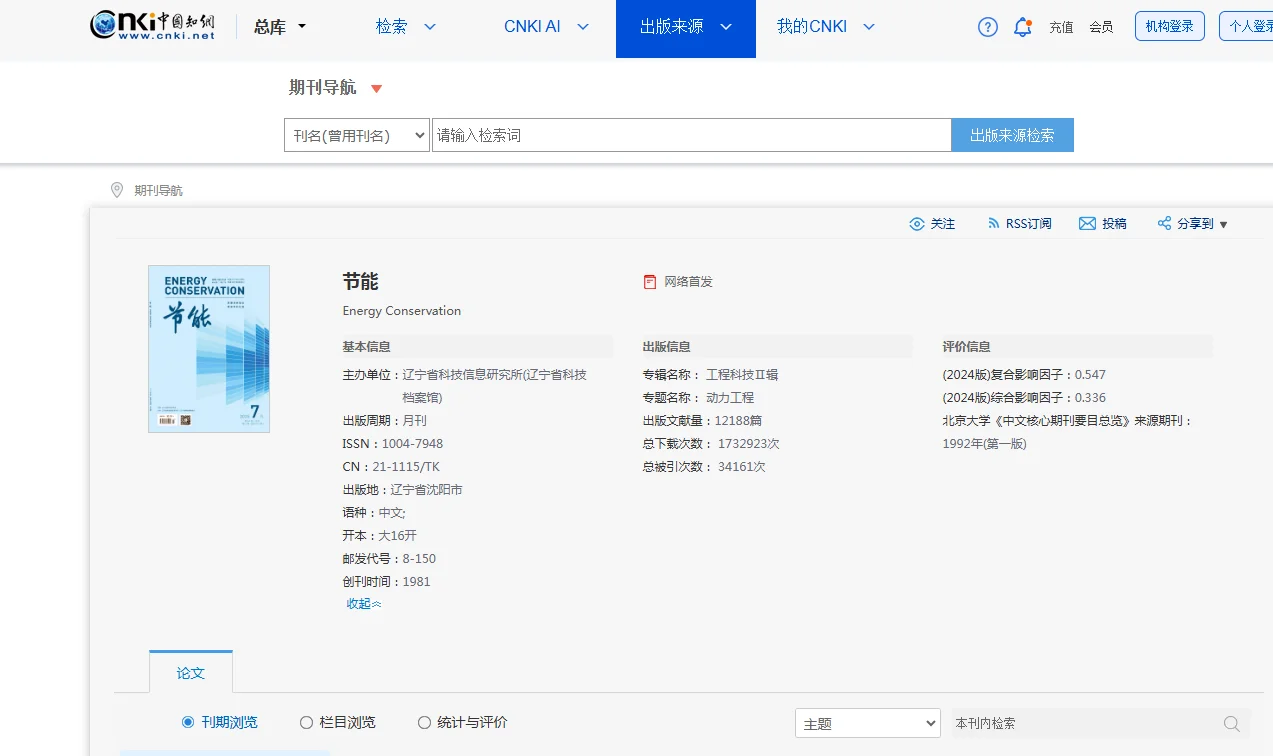Expand the 期刊导航 red triangle menu

pyautogui.click(x=376, y=88)
